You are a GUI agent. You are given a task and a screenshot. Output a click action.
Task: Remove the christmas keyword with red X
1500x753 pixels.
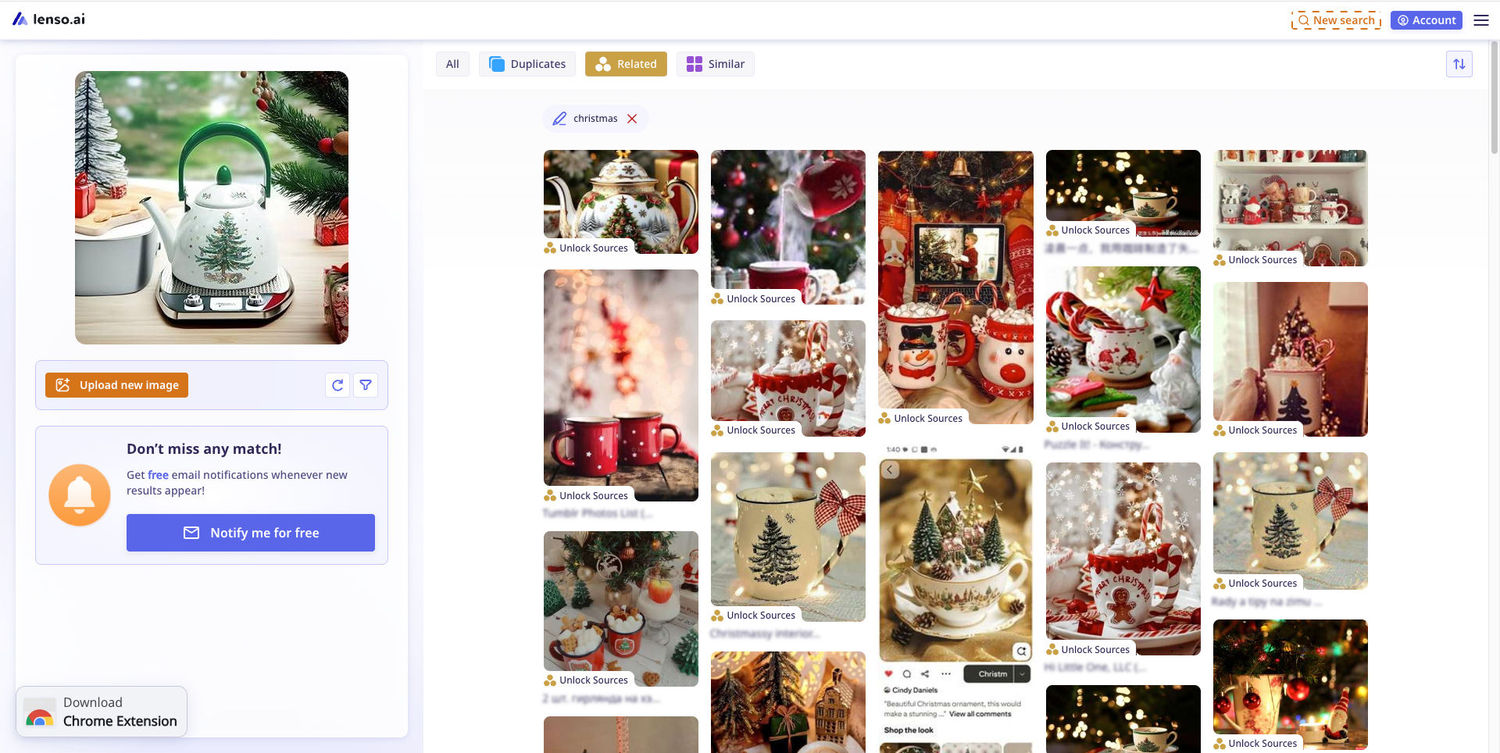(x=632, y=119)
